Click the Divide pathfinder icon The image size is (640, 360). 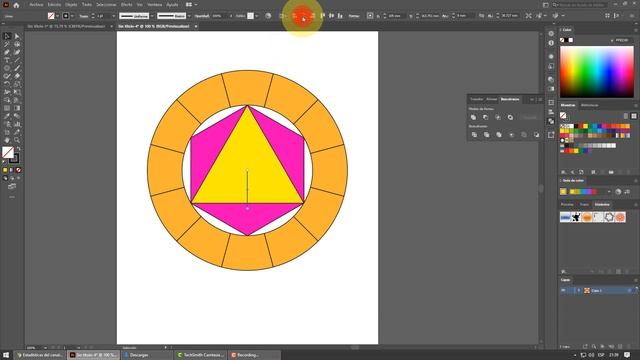(474, 135)
